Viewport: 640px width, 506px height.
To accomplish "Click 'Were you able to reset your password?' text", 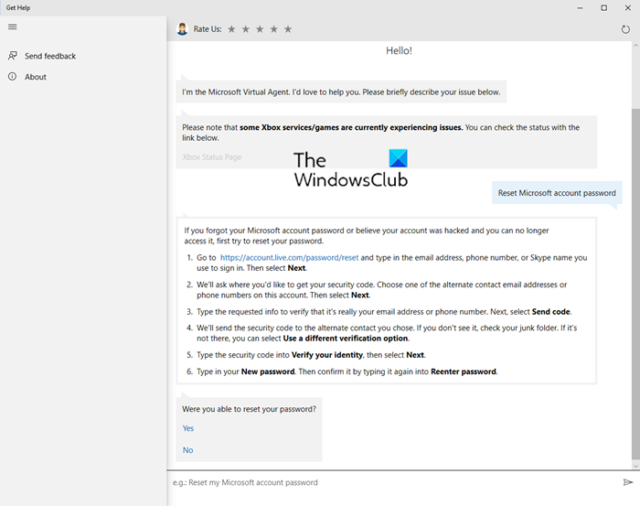I will [249, 409].
